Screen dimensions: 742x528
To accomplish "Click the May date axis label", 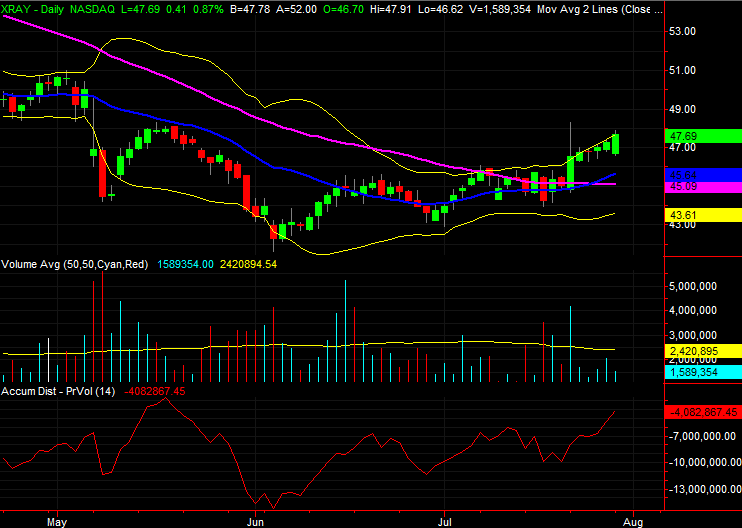I will pos(57,522).
